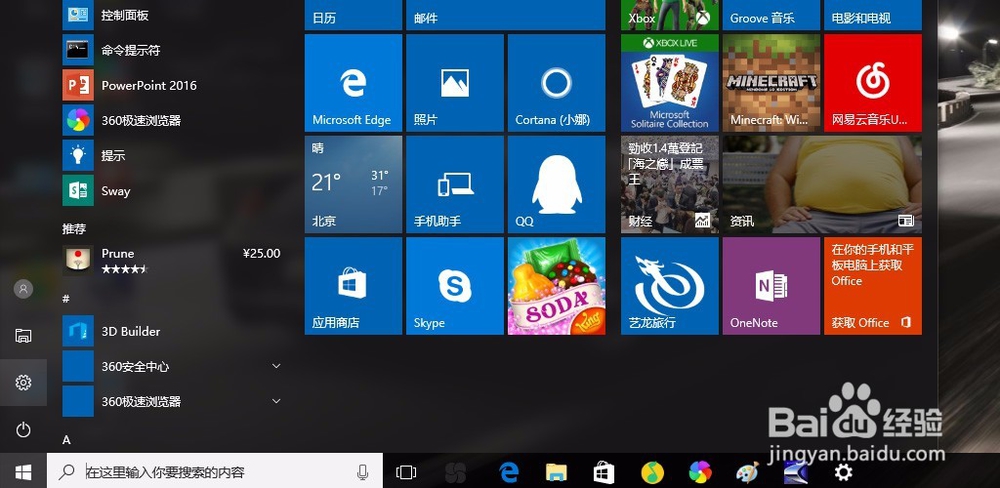Open the user account icon
The width and height of the screenshot is (1000, 488).
[x=23, y=289]
